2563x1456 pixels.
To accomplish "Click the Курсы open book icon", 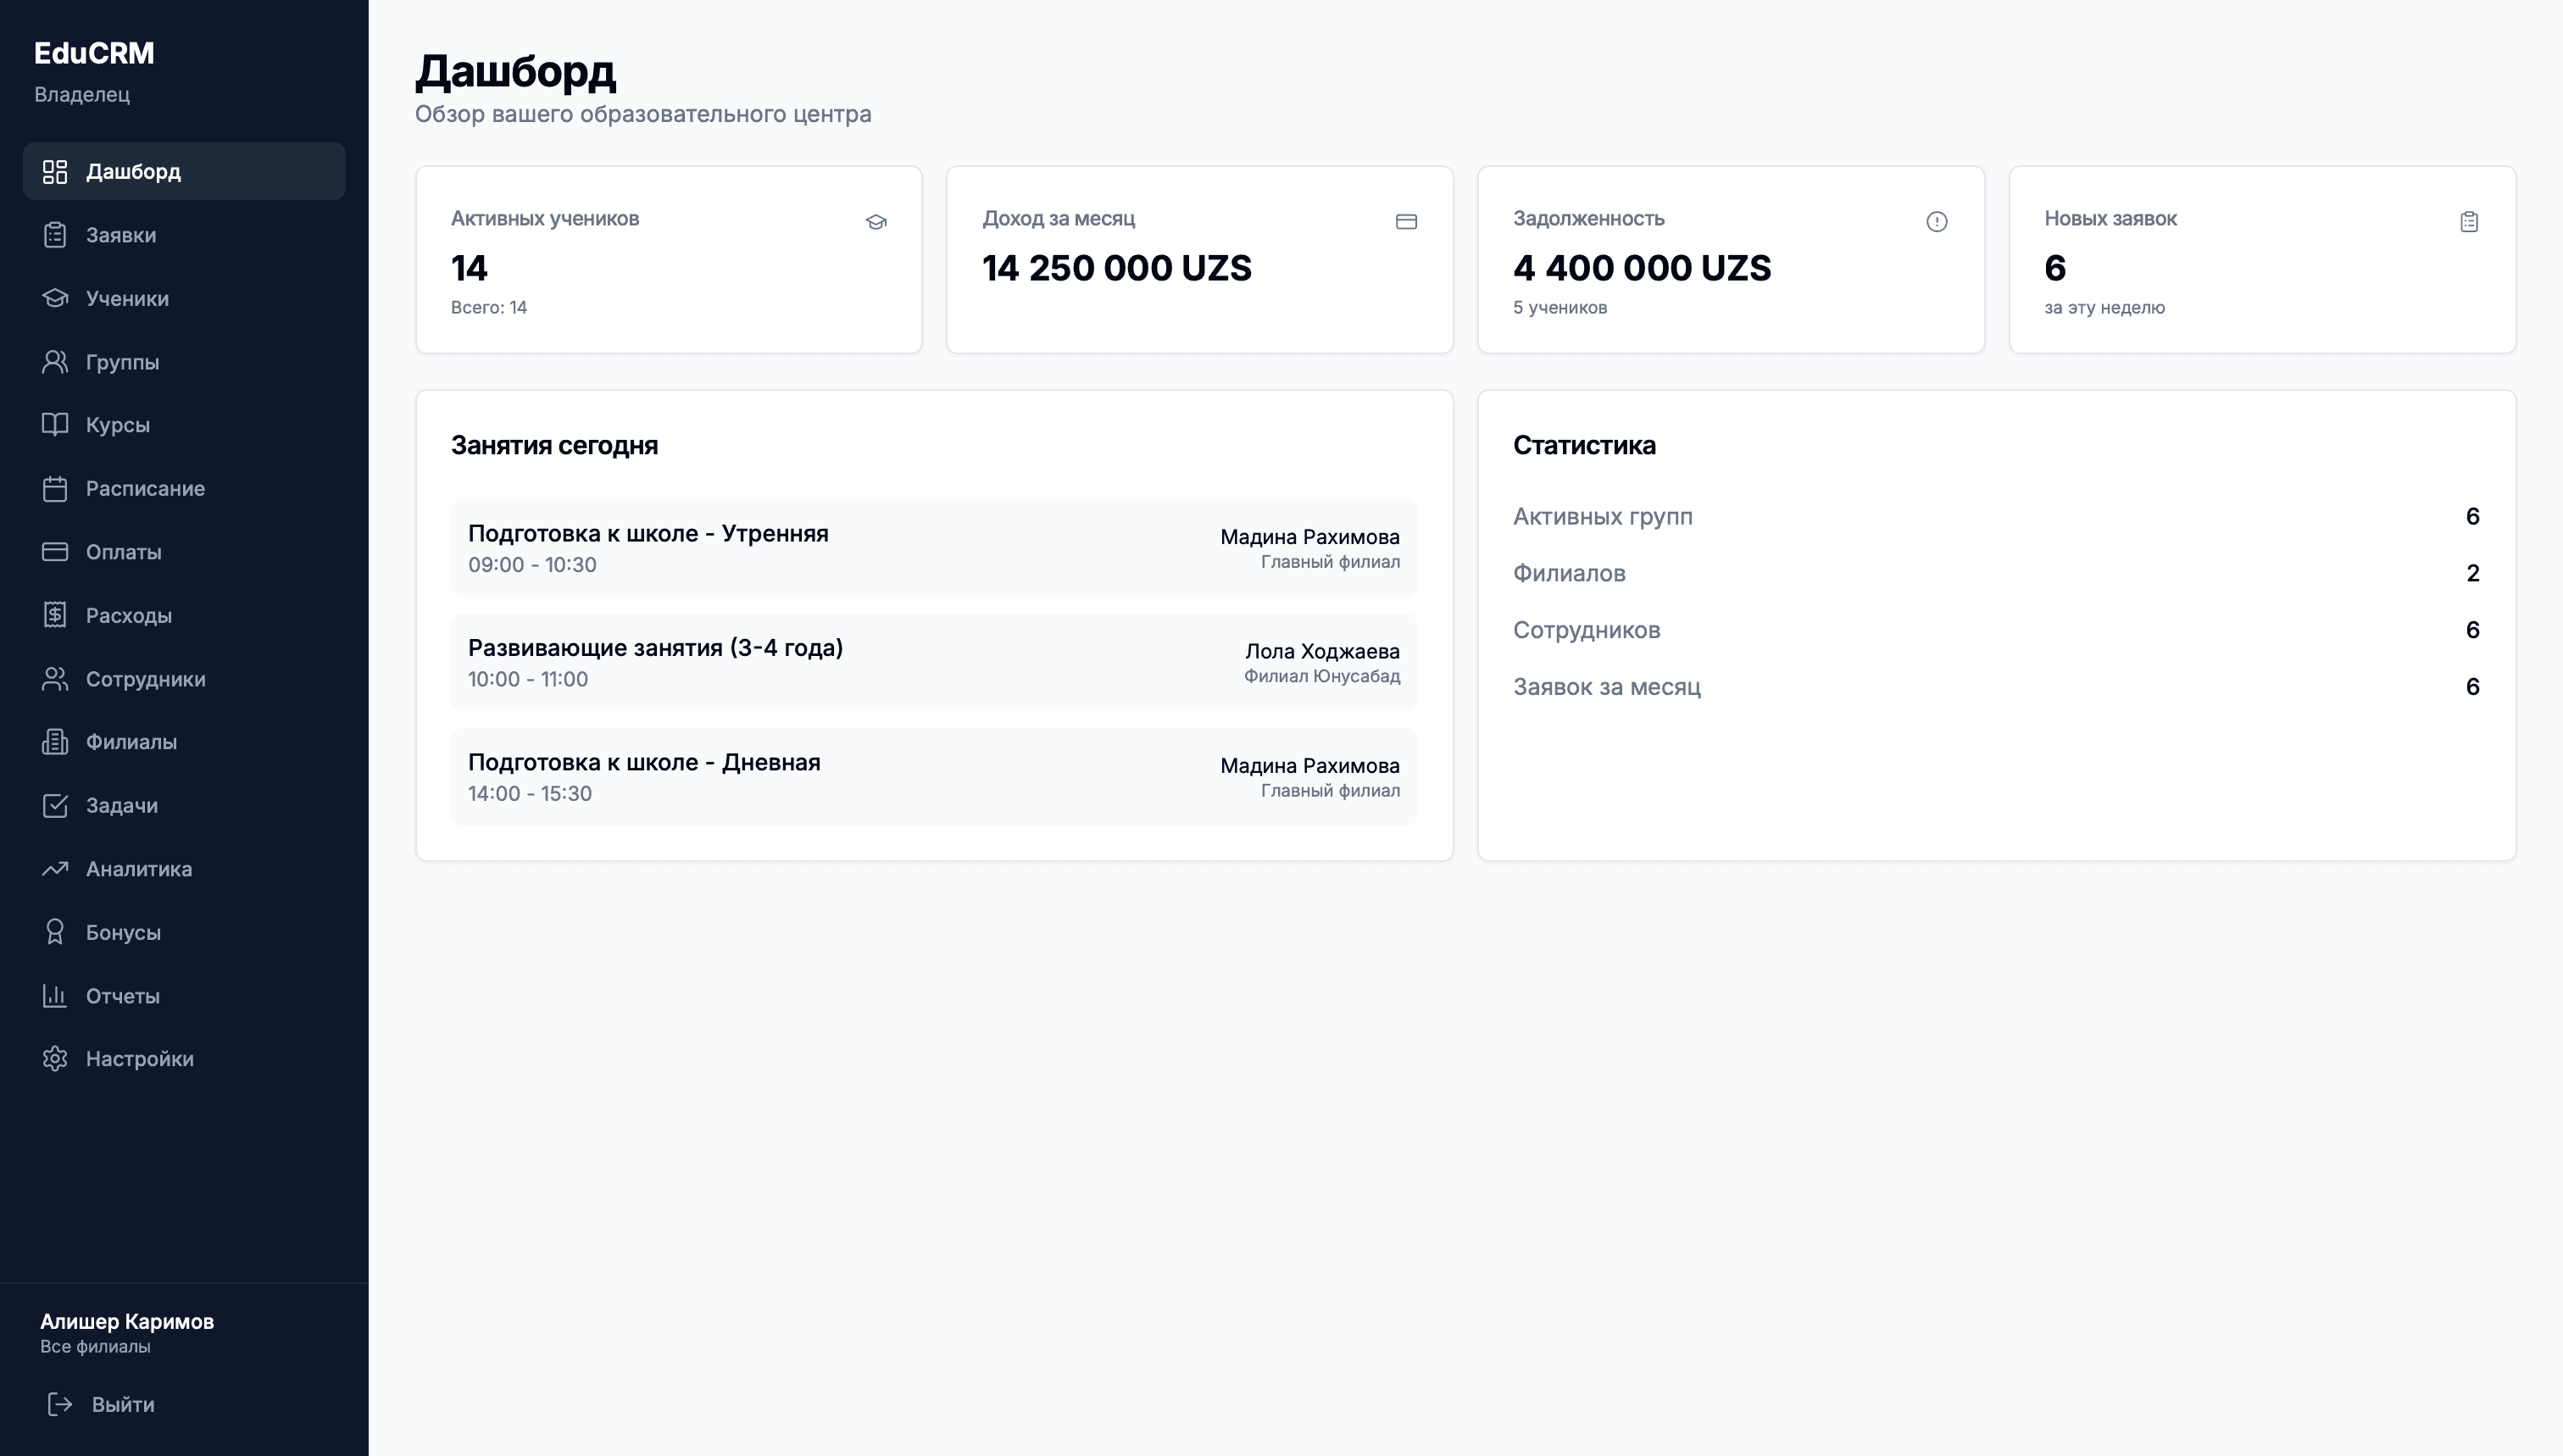I will click(x=55, y=425).
